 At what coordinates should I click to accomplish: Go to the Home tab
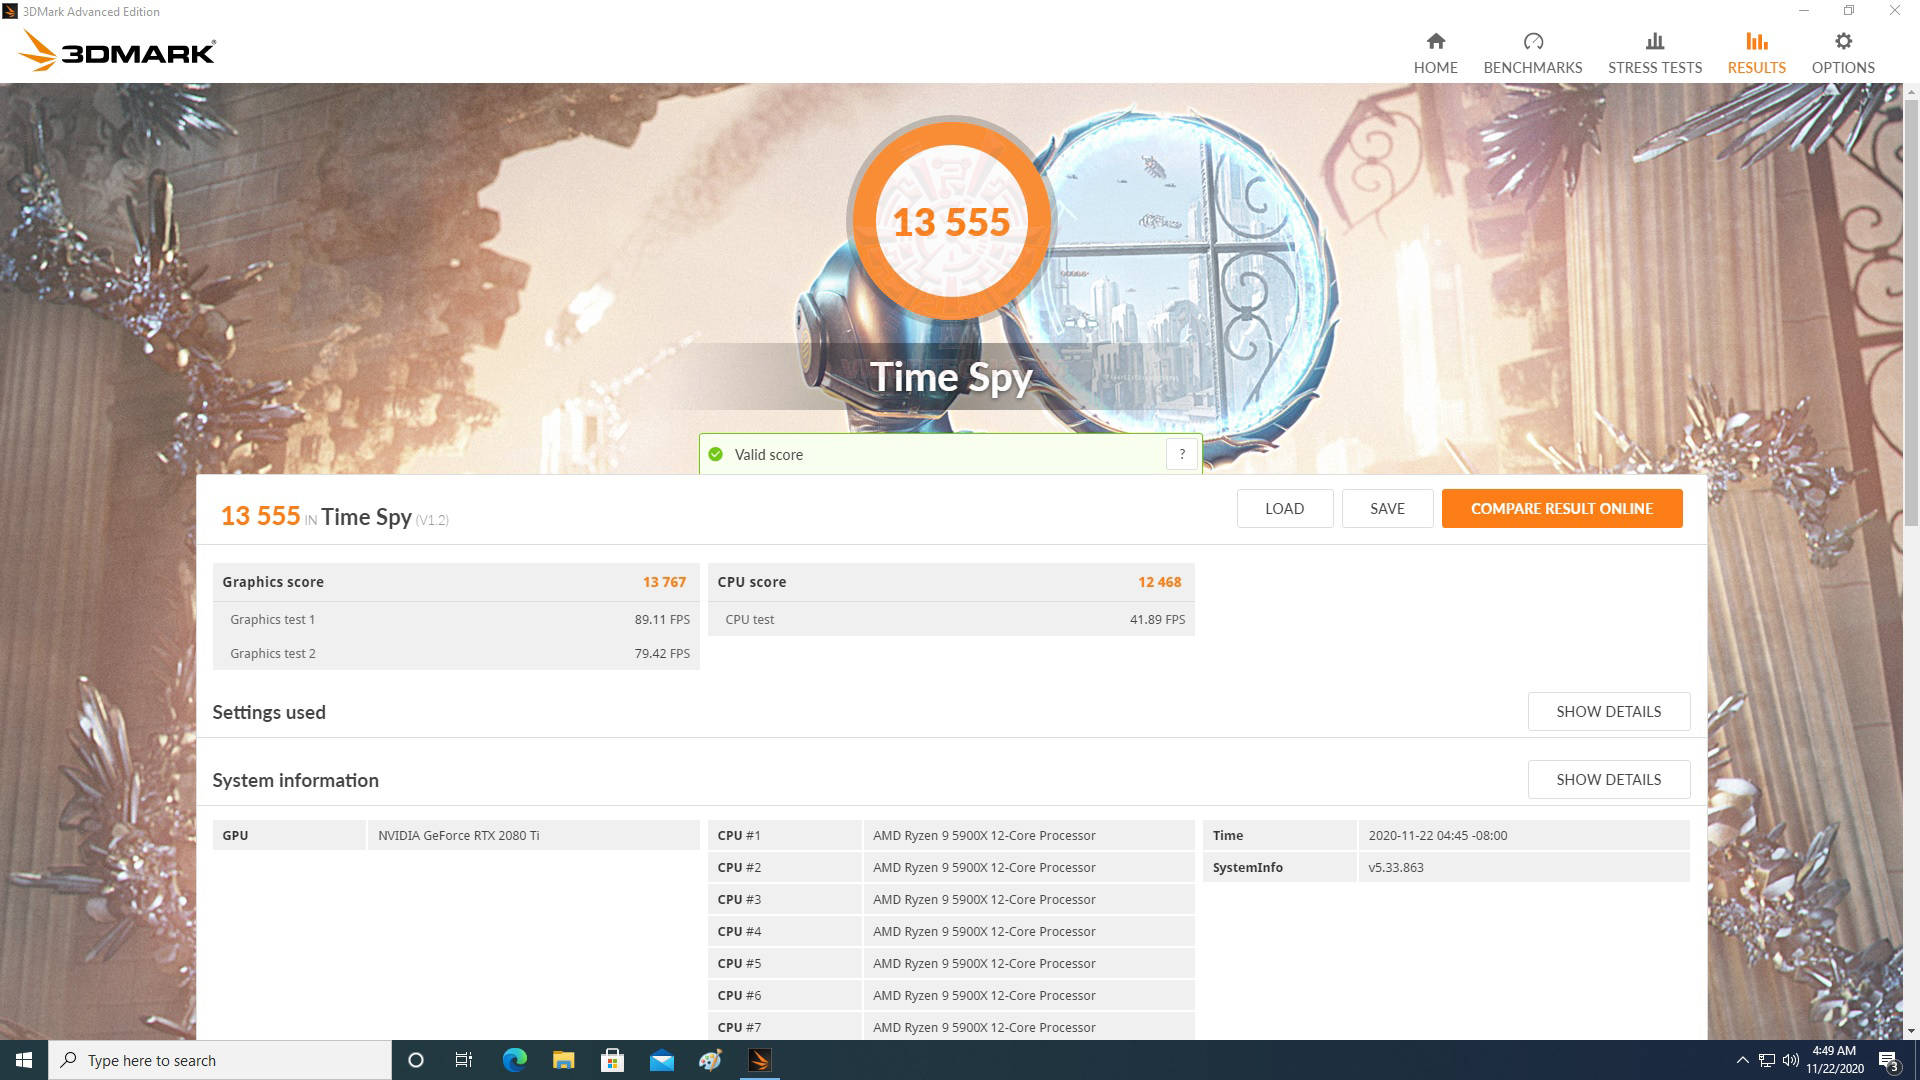1435,53
